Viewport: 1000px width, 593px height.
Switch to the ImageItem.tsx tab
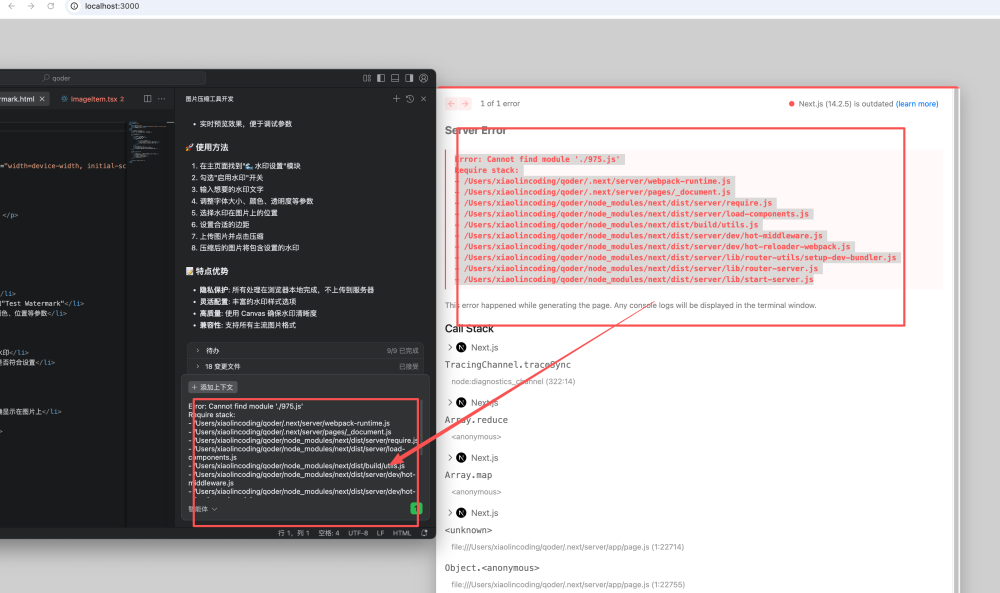[93, 99]
